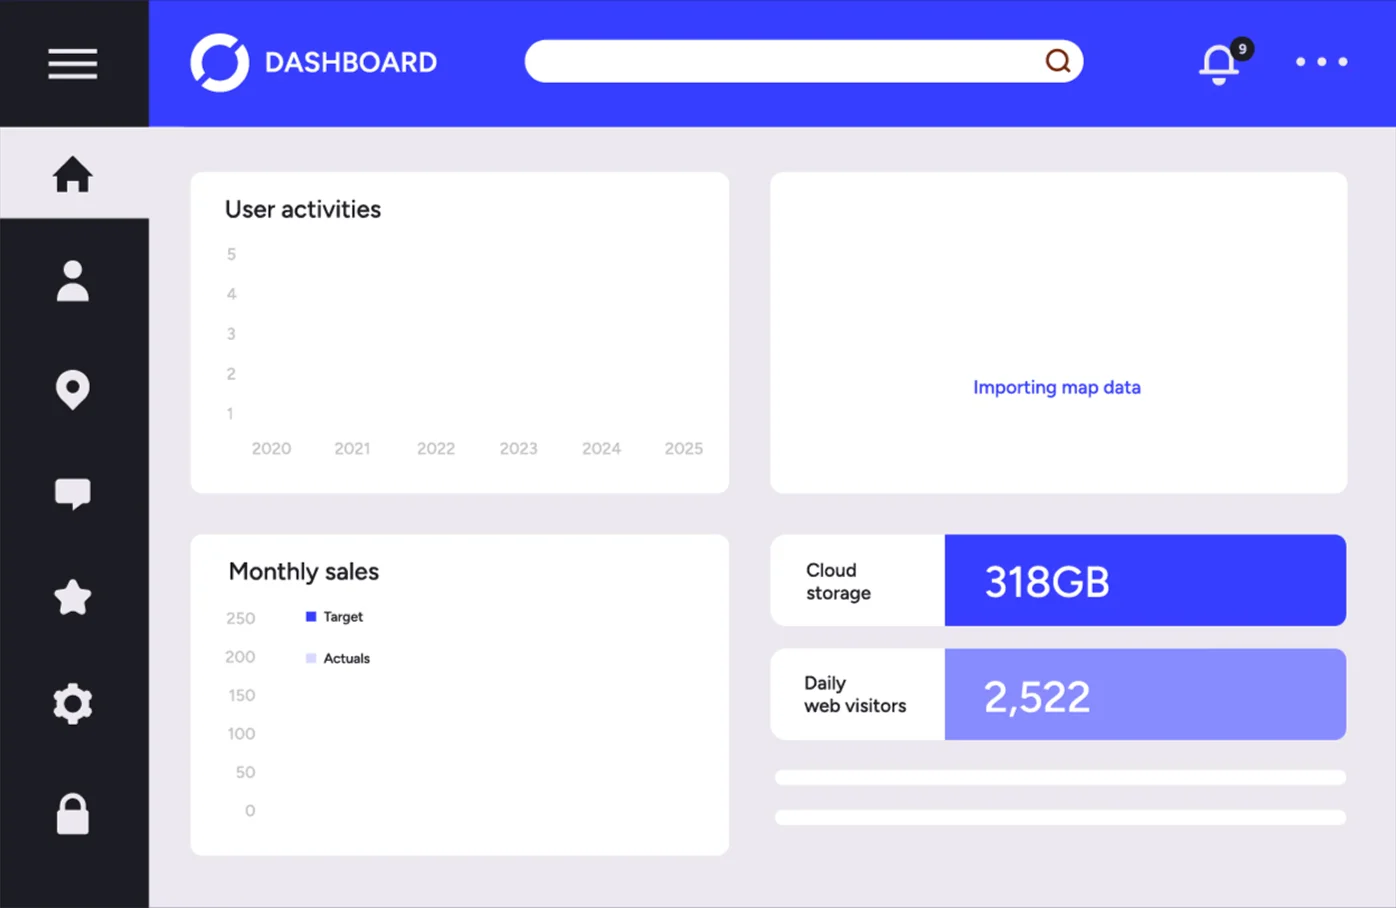Click the Dashboard circular logo
The height and width of the screenshot is (908, 1396).
(220, 62)
